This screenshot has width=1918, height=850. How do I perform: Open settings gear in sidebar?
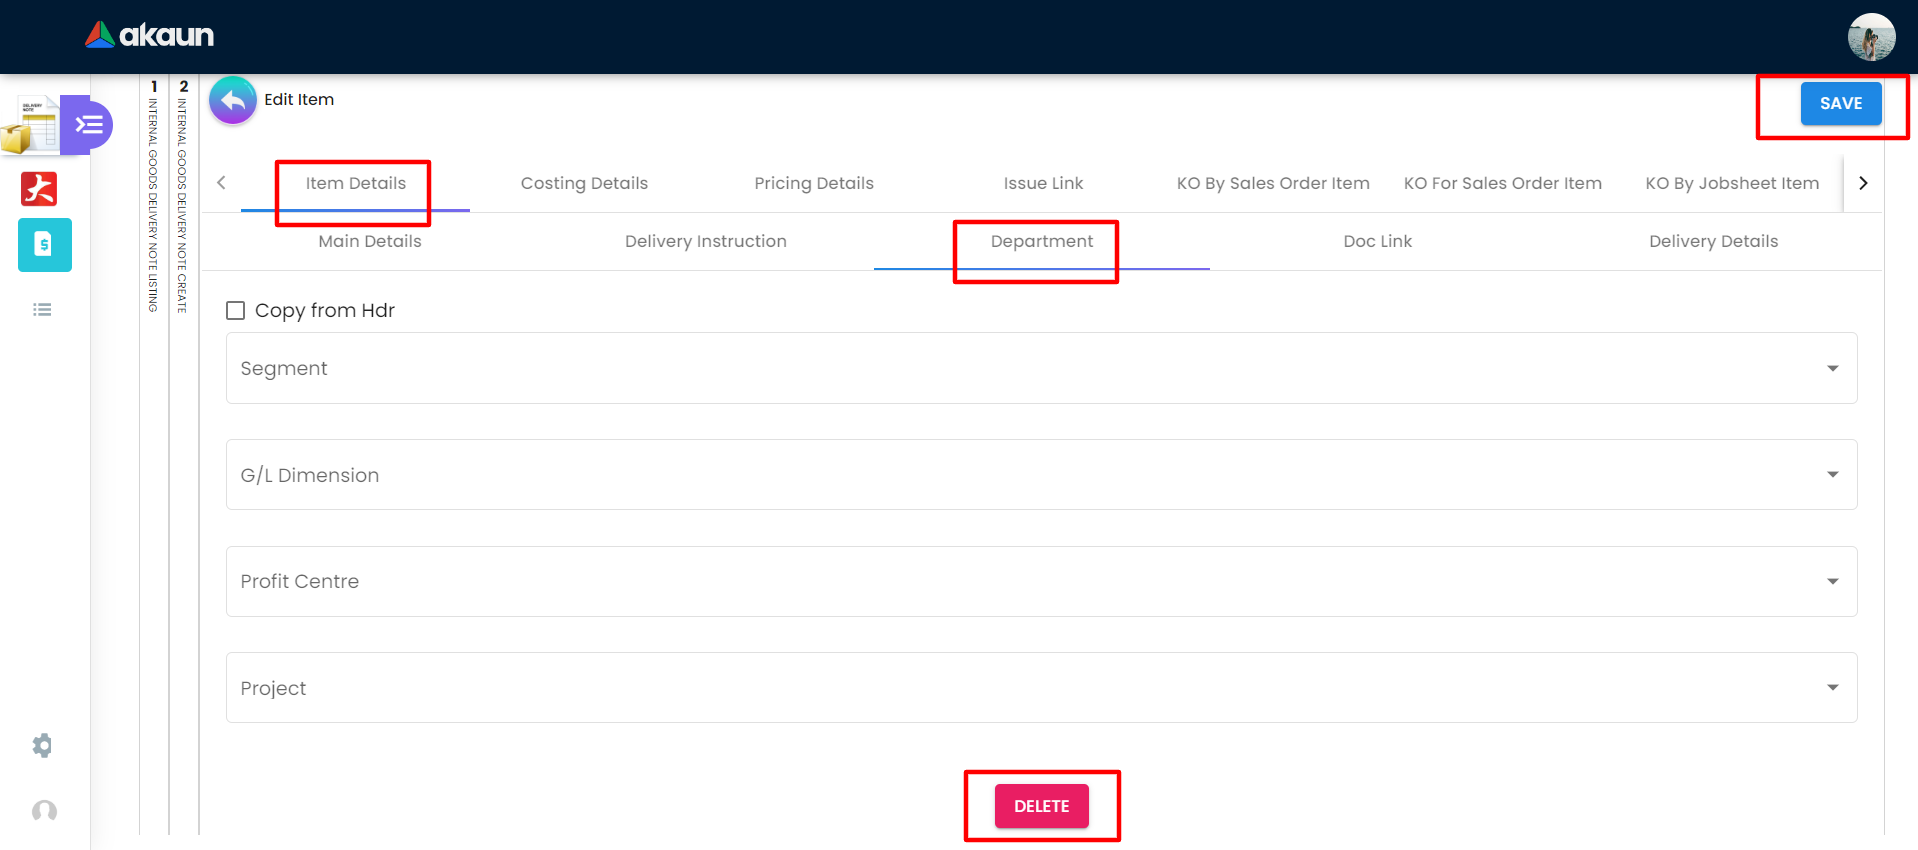click(x=42, y=745)
